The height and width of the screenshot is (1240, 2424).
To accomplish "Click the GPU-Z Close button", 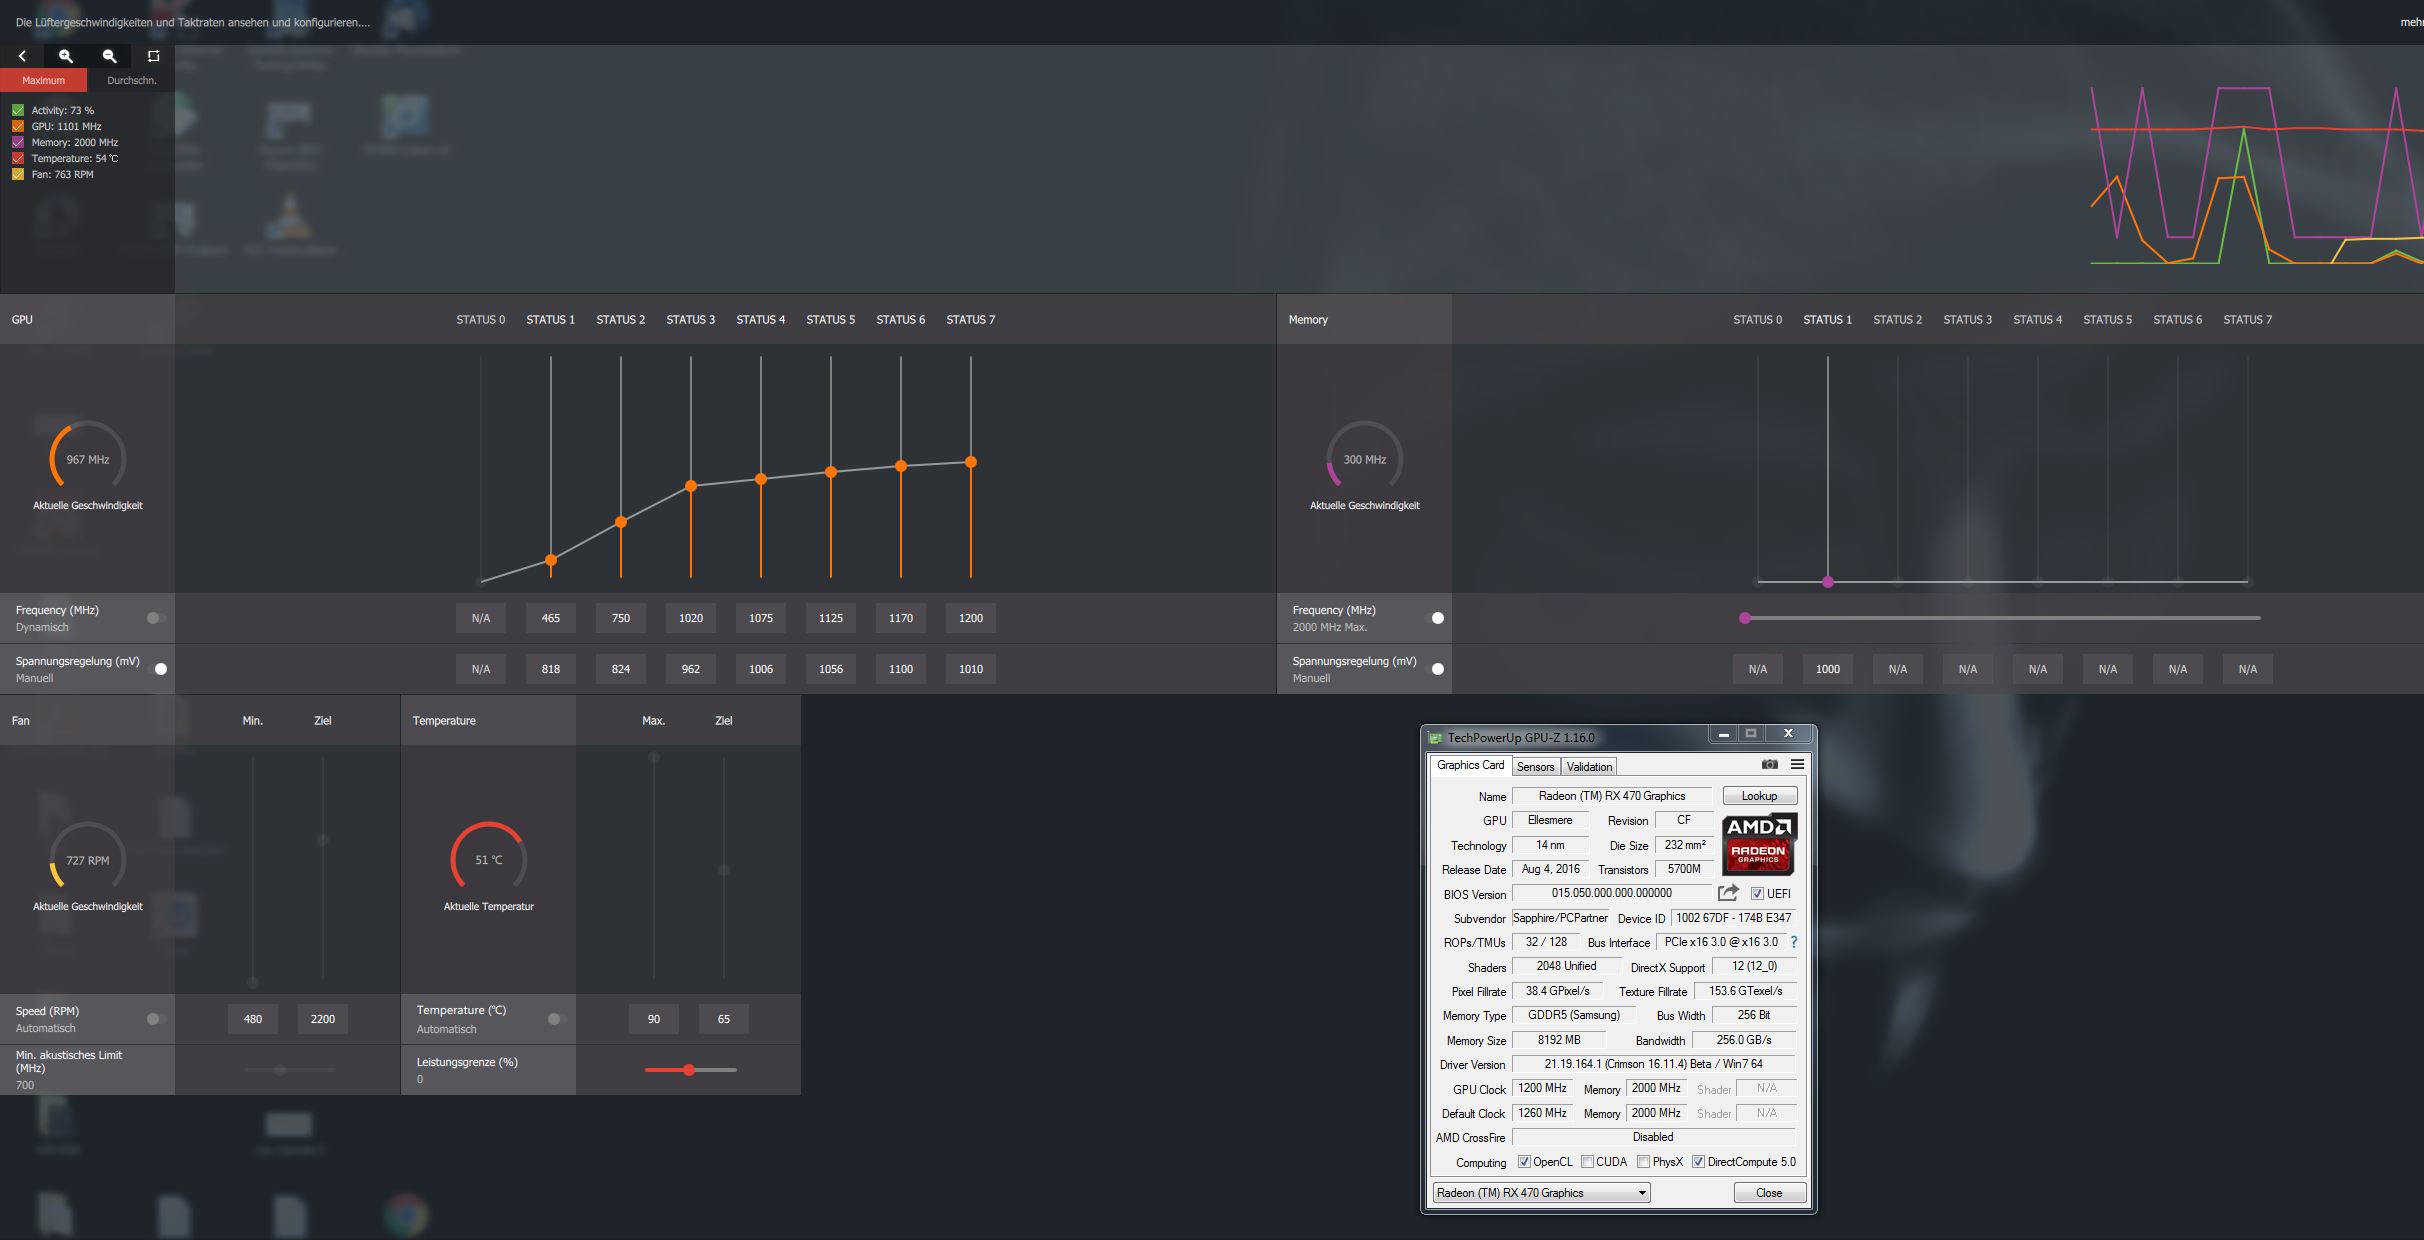I will tap(1768, 1192).
